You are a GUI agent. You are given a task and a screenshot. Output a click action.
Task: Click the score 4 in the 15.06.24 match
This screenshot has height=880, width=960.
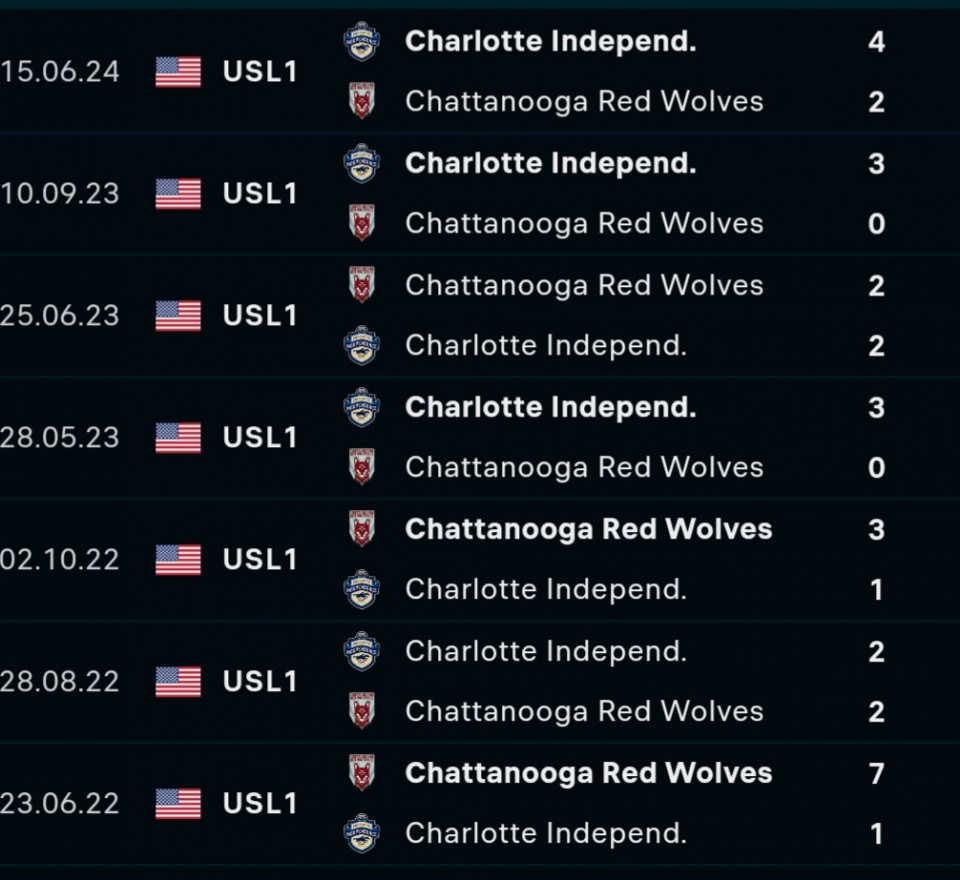coord(876,42)
